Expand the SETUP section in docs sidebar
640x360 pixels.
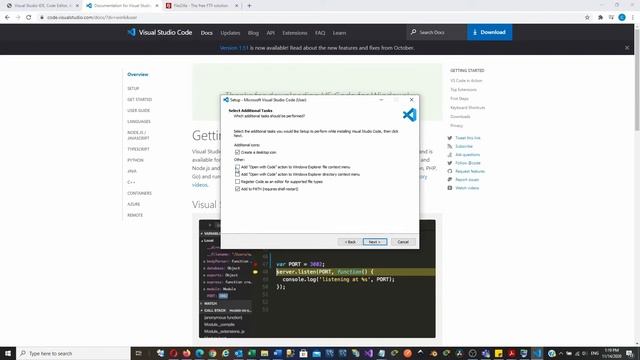pos(133,89)
